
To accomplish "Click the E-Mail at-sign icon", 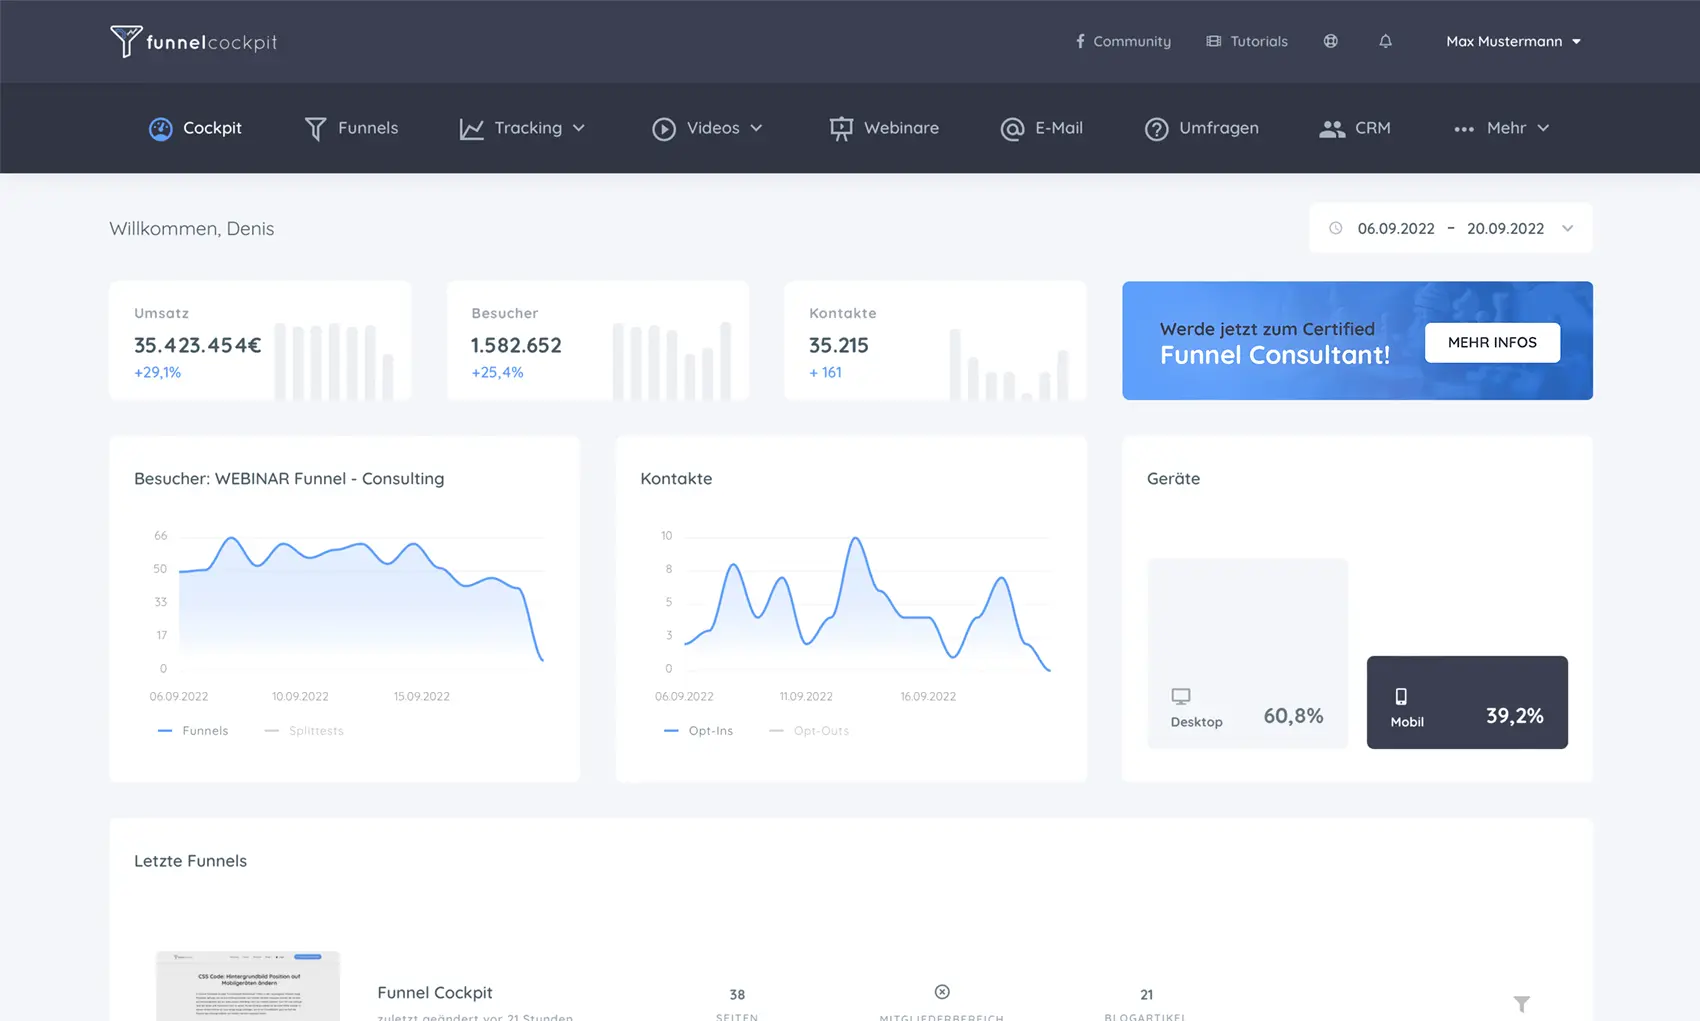I will pyautogui.click(x=1012, y=128).
